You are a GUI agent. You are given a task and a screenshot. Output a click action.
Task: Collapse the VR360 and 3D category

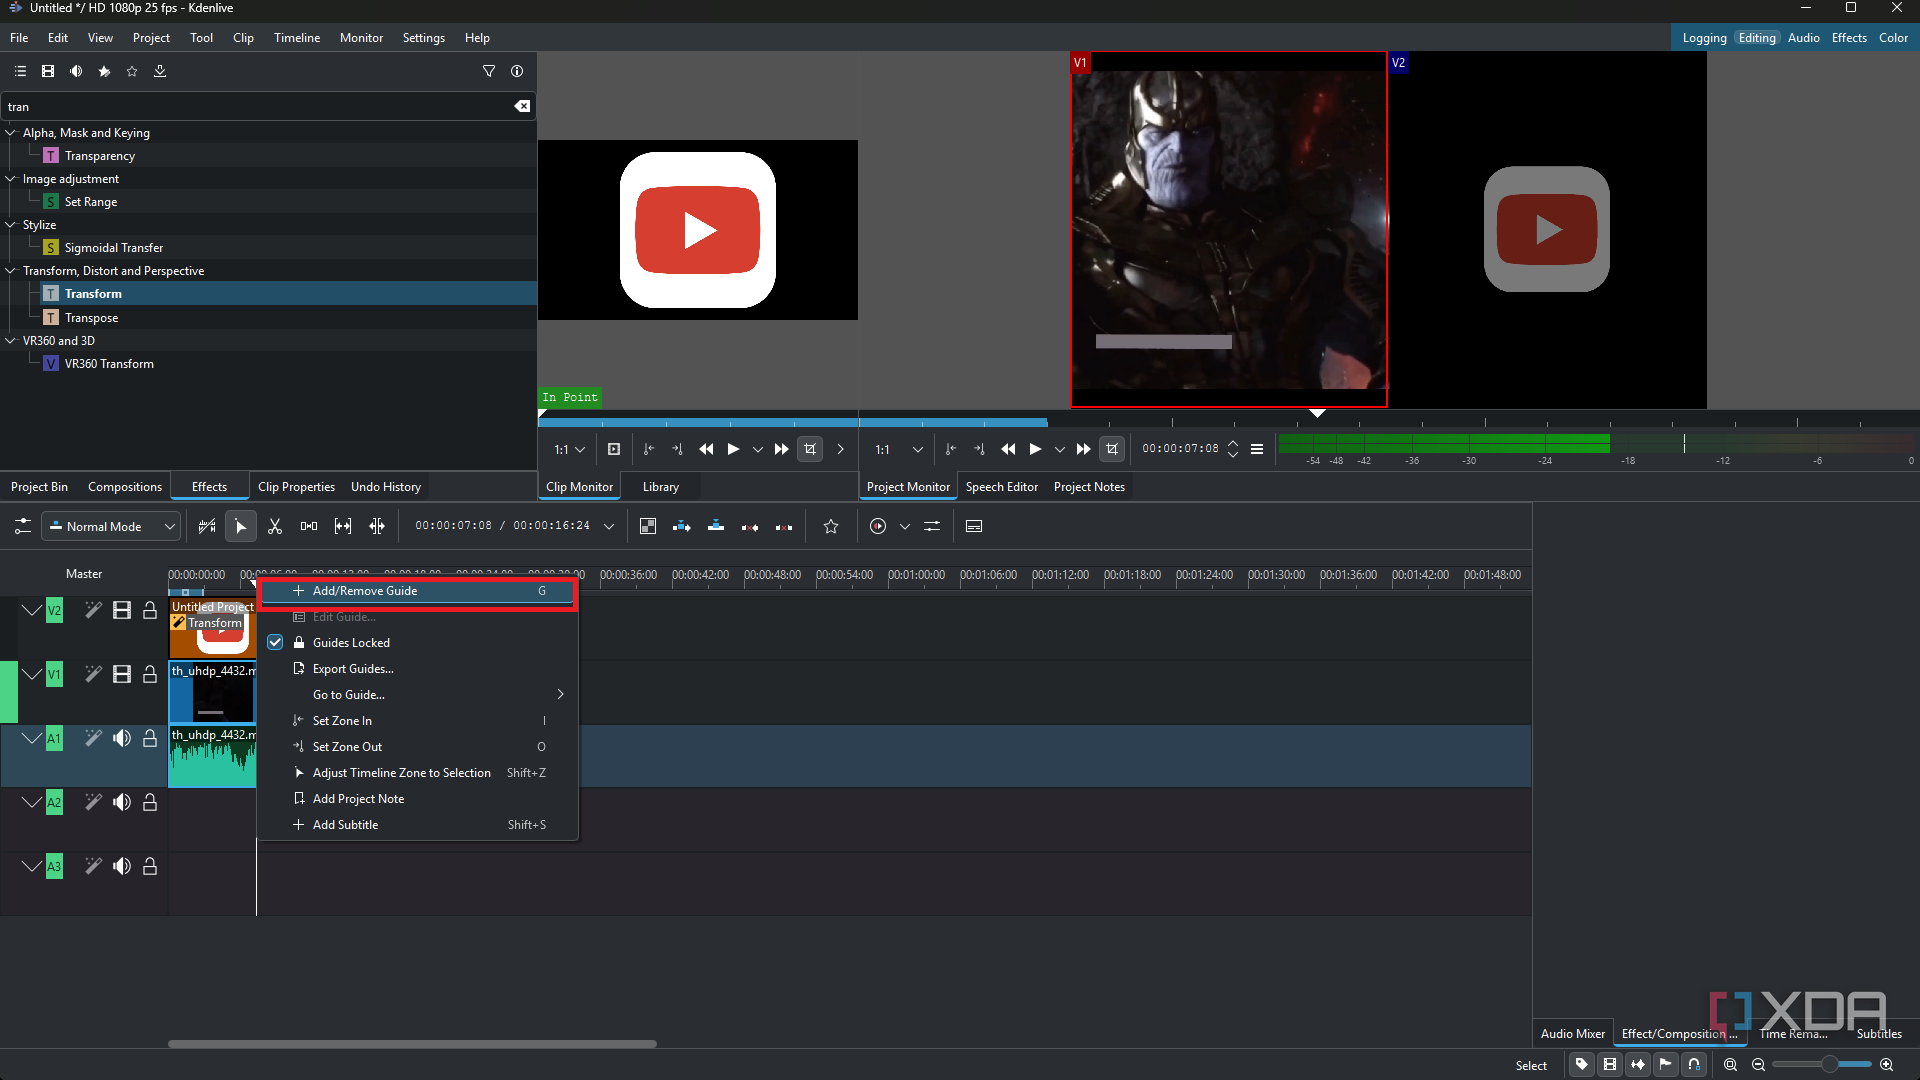coord(11,341)
